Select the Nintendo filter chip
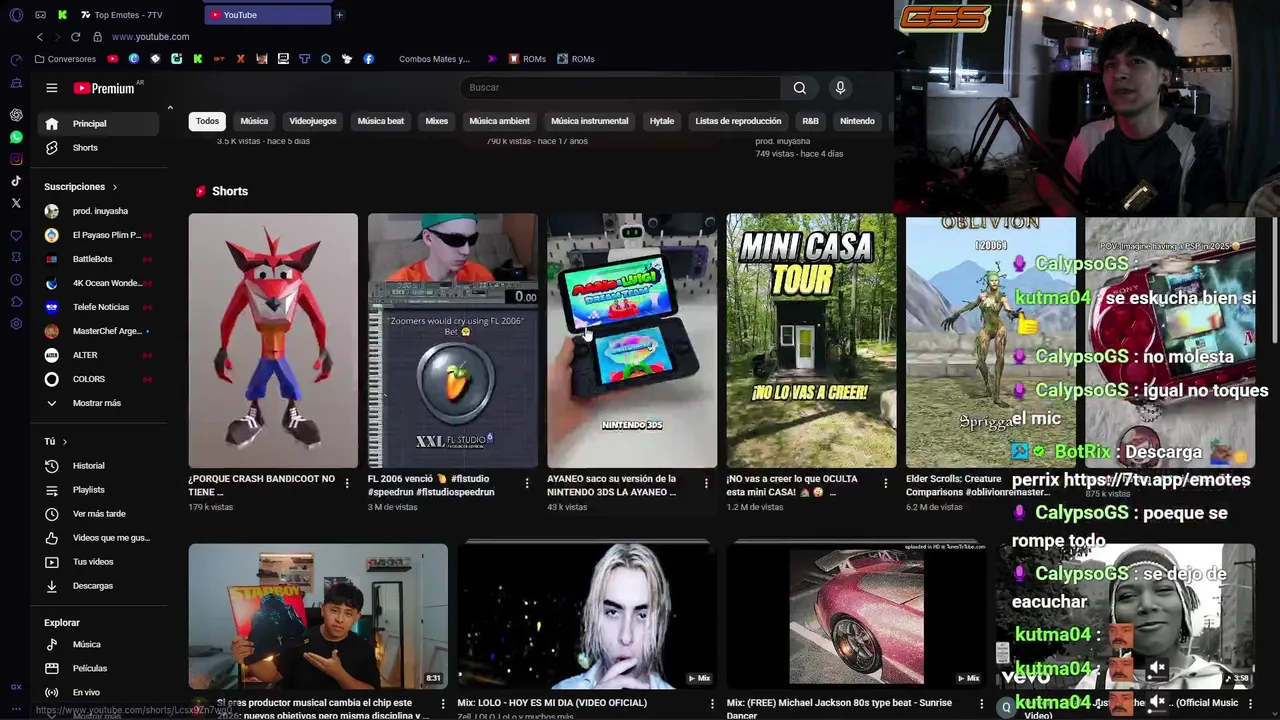The width and height of the screenshot is (1280, 720). click(x=857, y=121)
